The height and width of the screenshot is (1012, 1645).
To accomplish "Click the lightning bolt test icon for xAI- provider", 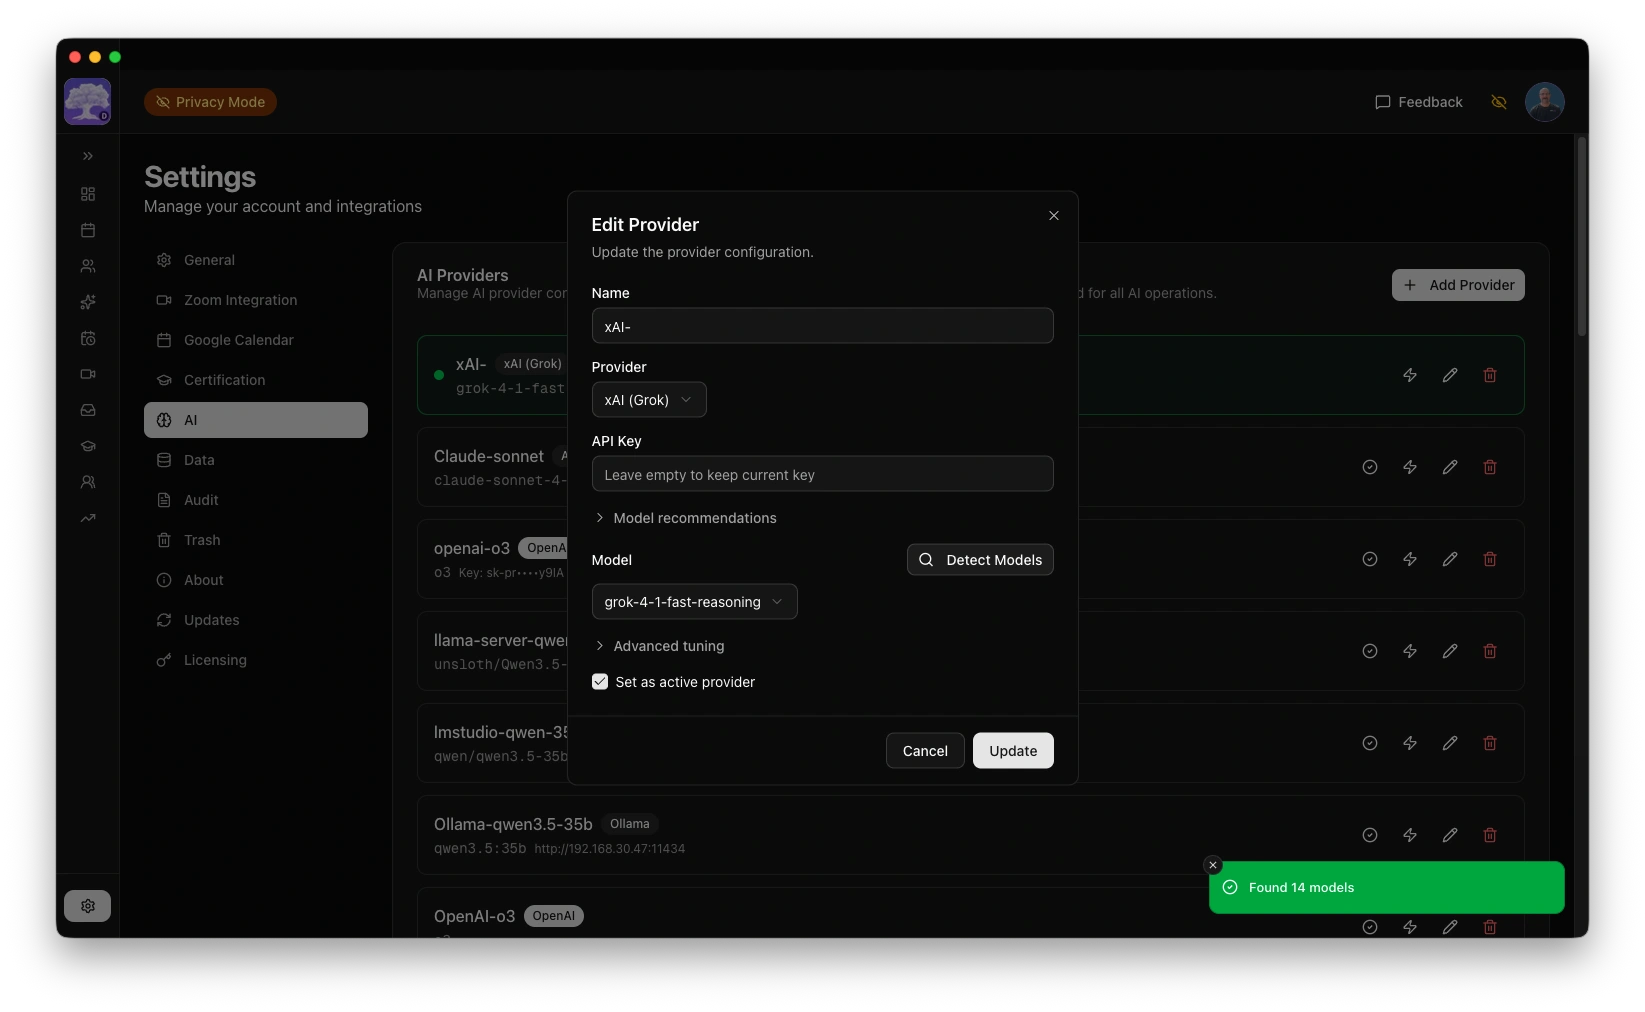I will pos(1409,375).
